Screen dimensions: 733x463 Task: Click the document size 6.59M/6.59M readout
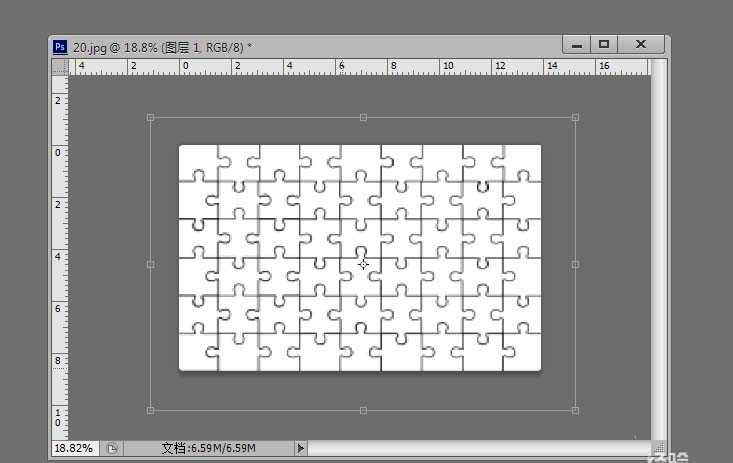tap(208, 449)
